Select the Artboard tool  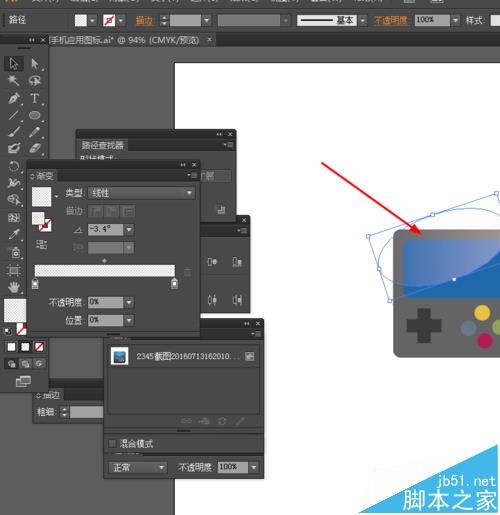14,270
